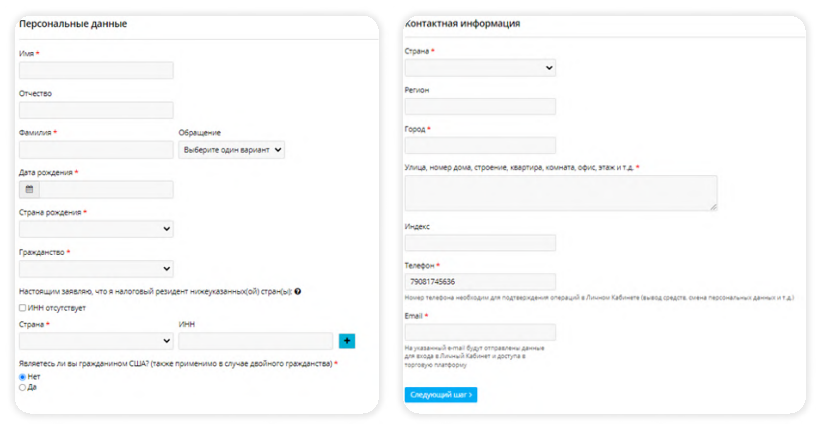Focus the 'Телефон' field
824x430 pixels.
tap(480, 282)
